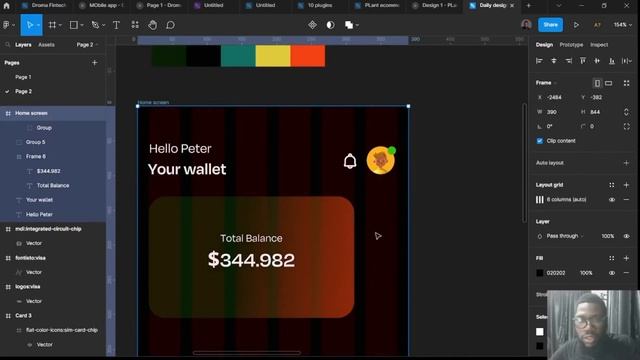Switch to the Inspect tab
The width and height of the screenshot is (640, 360).
[599, 44]
